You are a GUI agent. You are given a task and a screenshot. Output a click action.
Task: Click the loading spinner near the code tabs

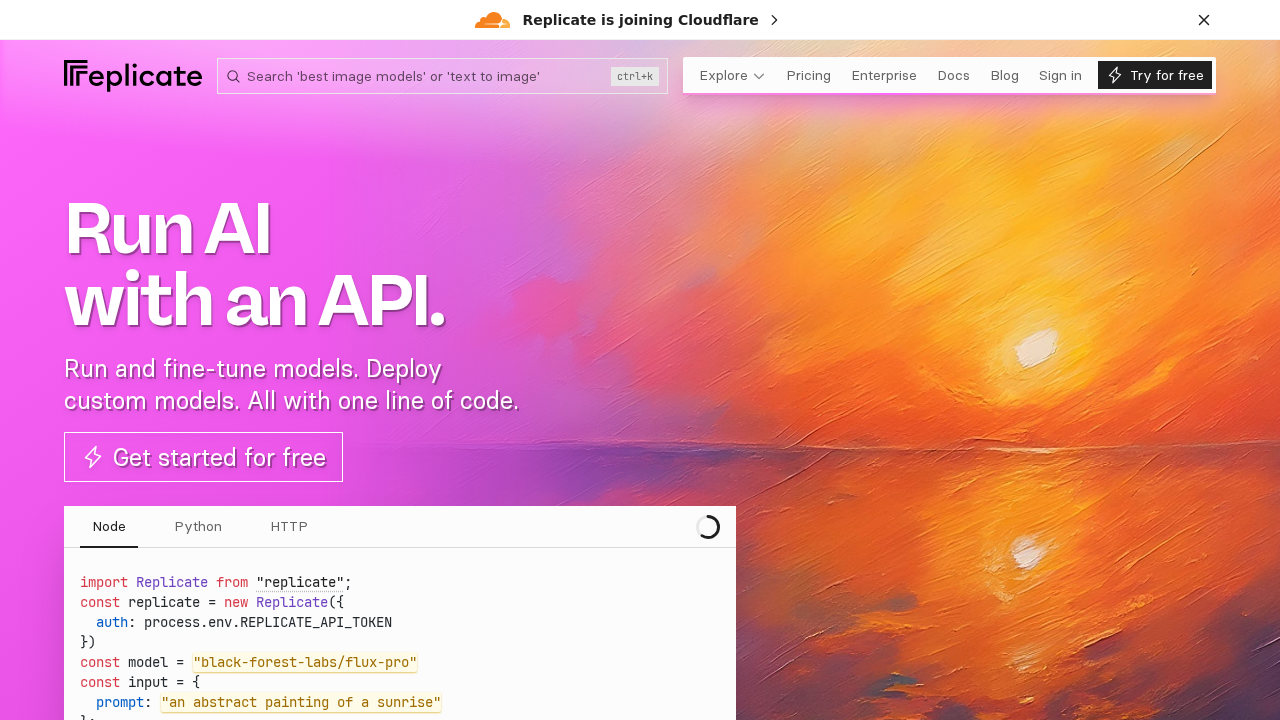tap(708, 526)
